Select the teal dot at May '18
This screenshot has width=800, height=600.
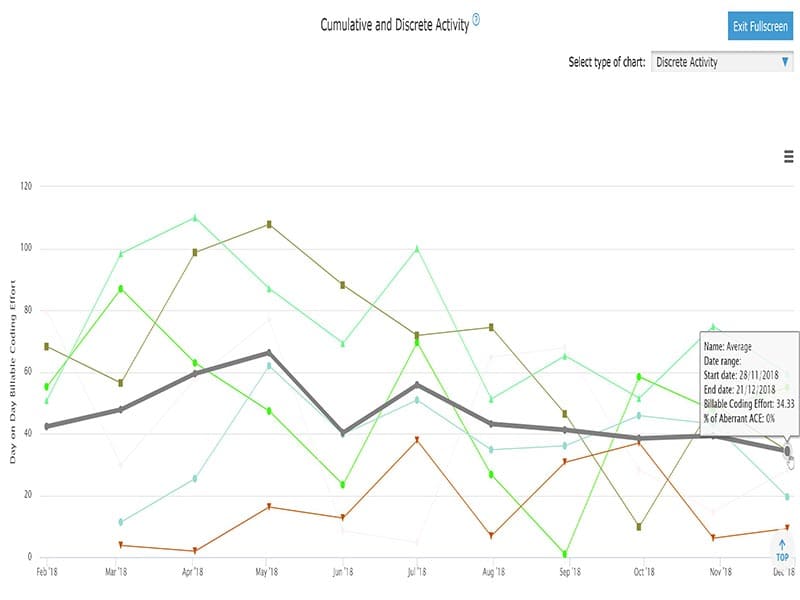268,366
